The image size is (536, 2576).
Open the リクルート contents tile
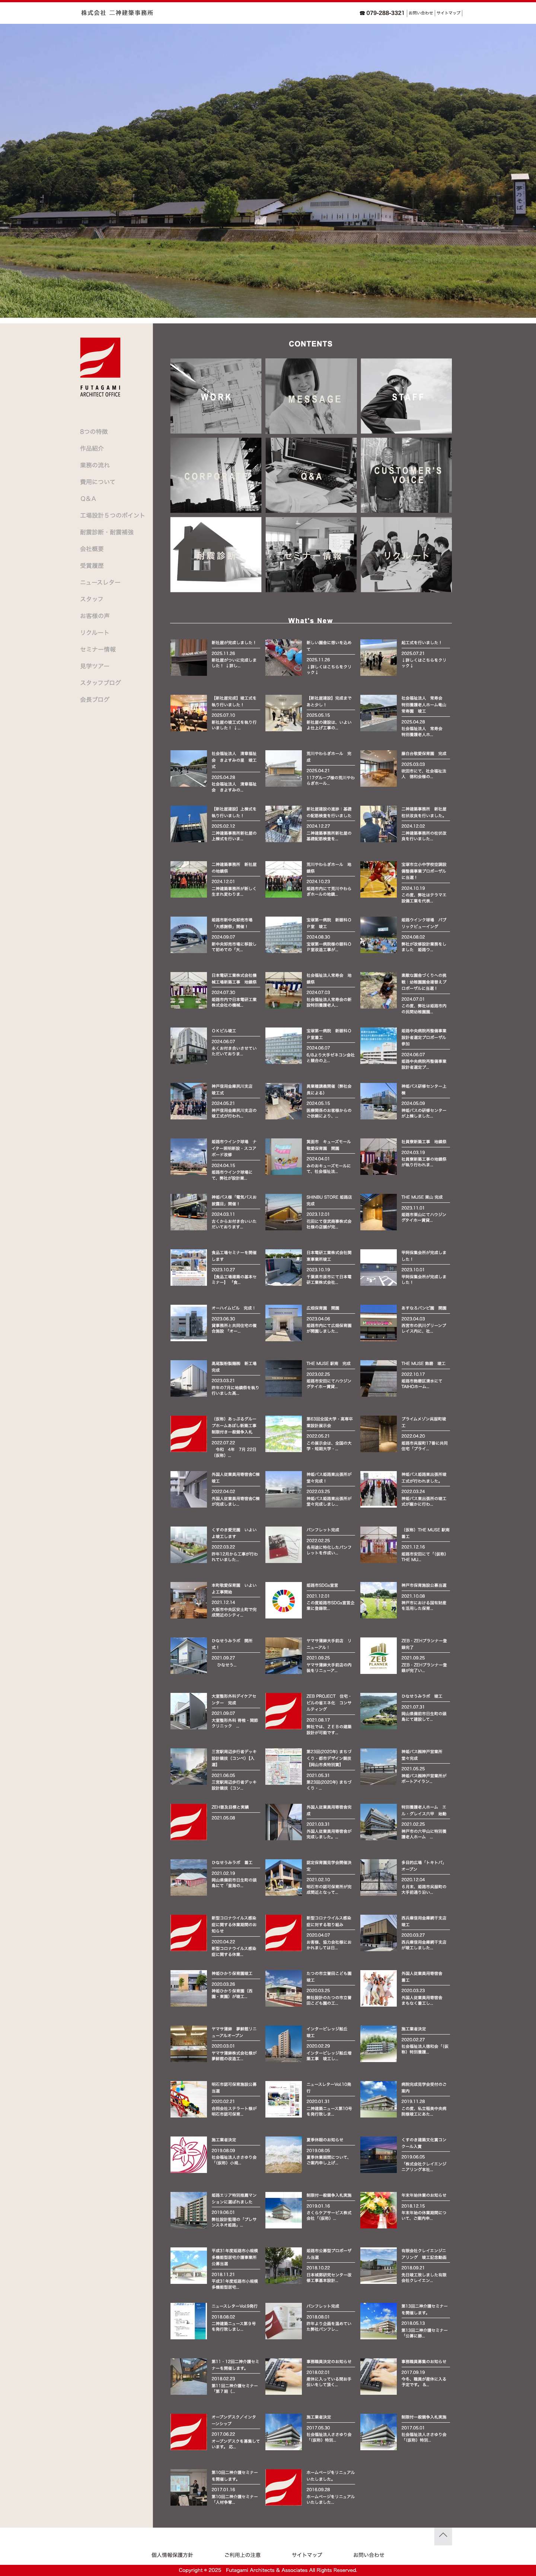(x=406, y=554)
